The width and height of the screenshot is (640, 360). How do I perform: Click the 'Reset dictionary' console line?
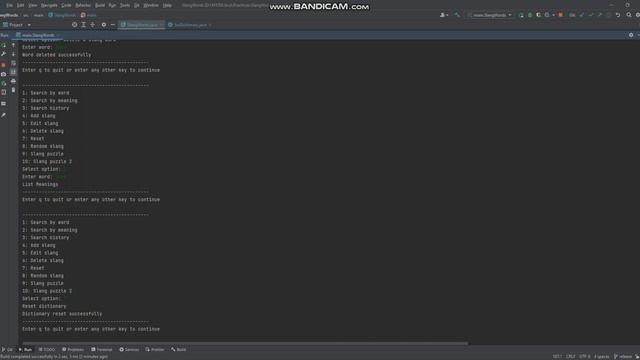[x=44, y=306]
